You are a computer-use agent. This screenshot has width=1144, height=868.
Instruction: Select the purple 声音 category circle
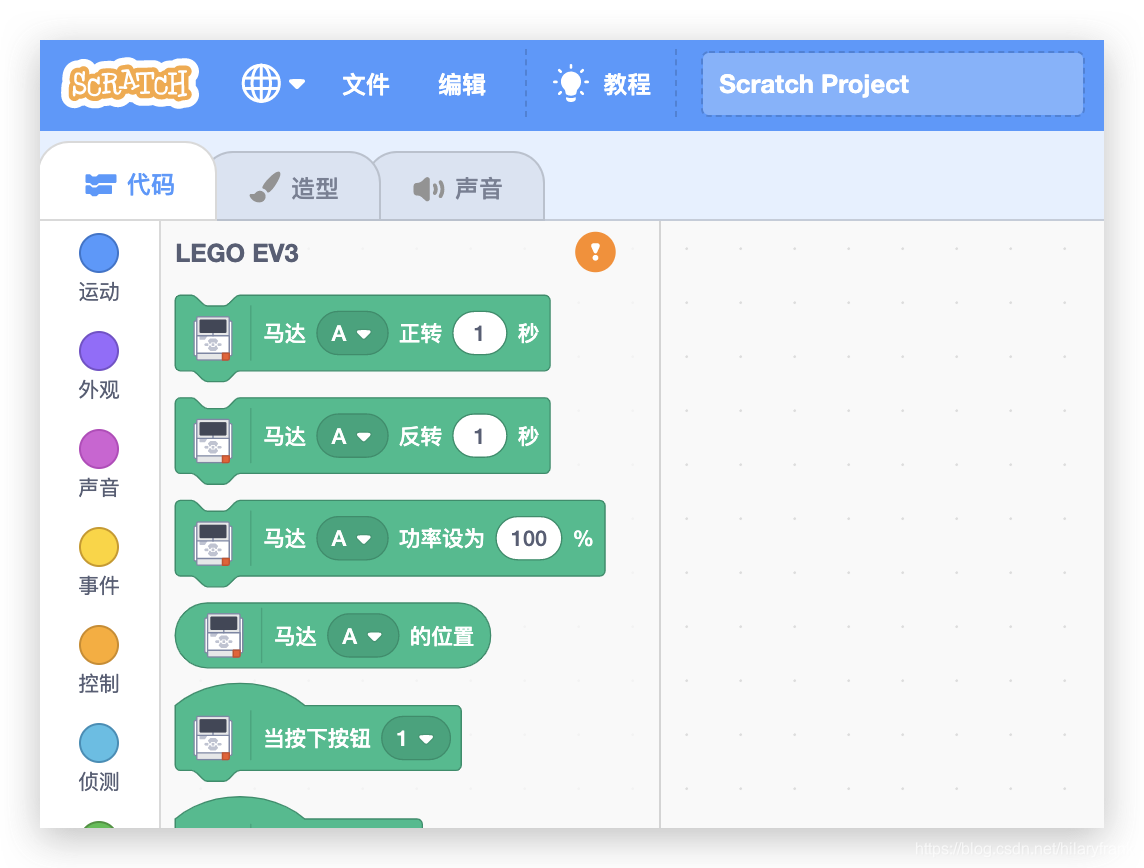pos(98,449)
